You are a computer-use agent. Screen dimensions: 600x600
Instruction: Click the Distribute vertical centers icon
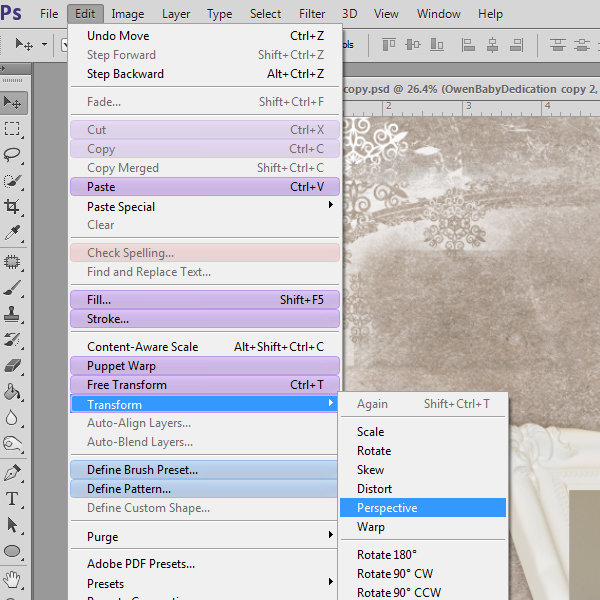click(x=582, y=45)
